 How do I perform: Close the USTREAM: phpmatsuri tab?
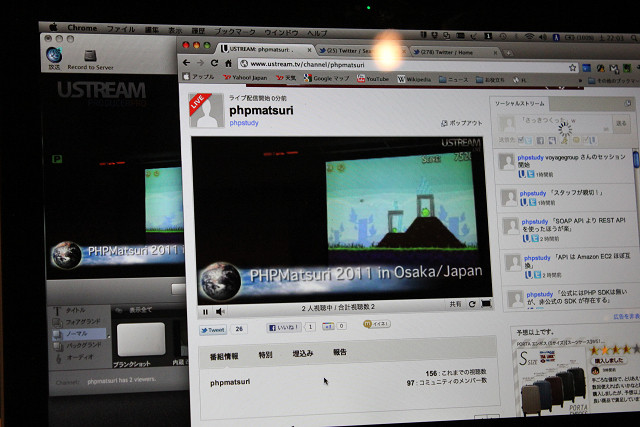[x=309, y=50]
